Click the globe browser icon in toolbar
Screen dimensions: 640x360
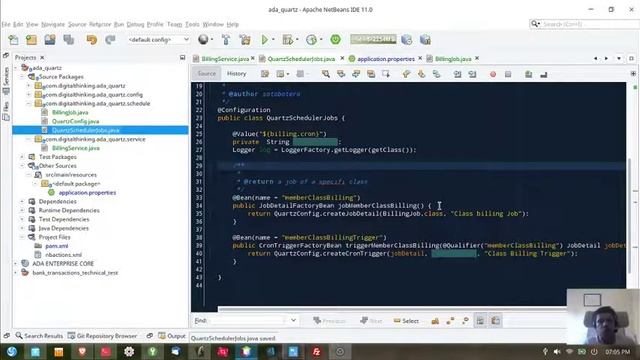click(203, 40)
